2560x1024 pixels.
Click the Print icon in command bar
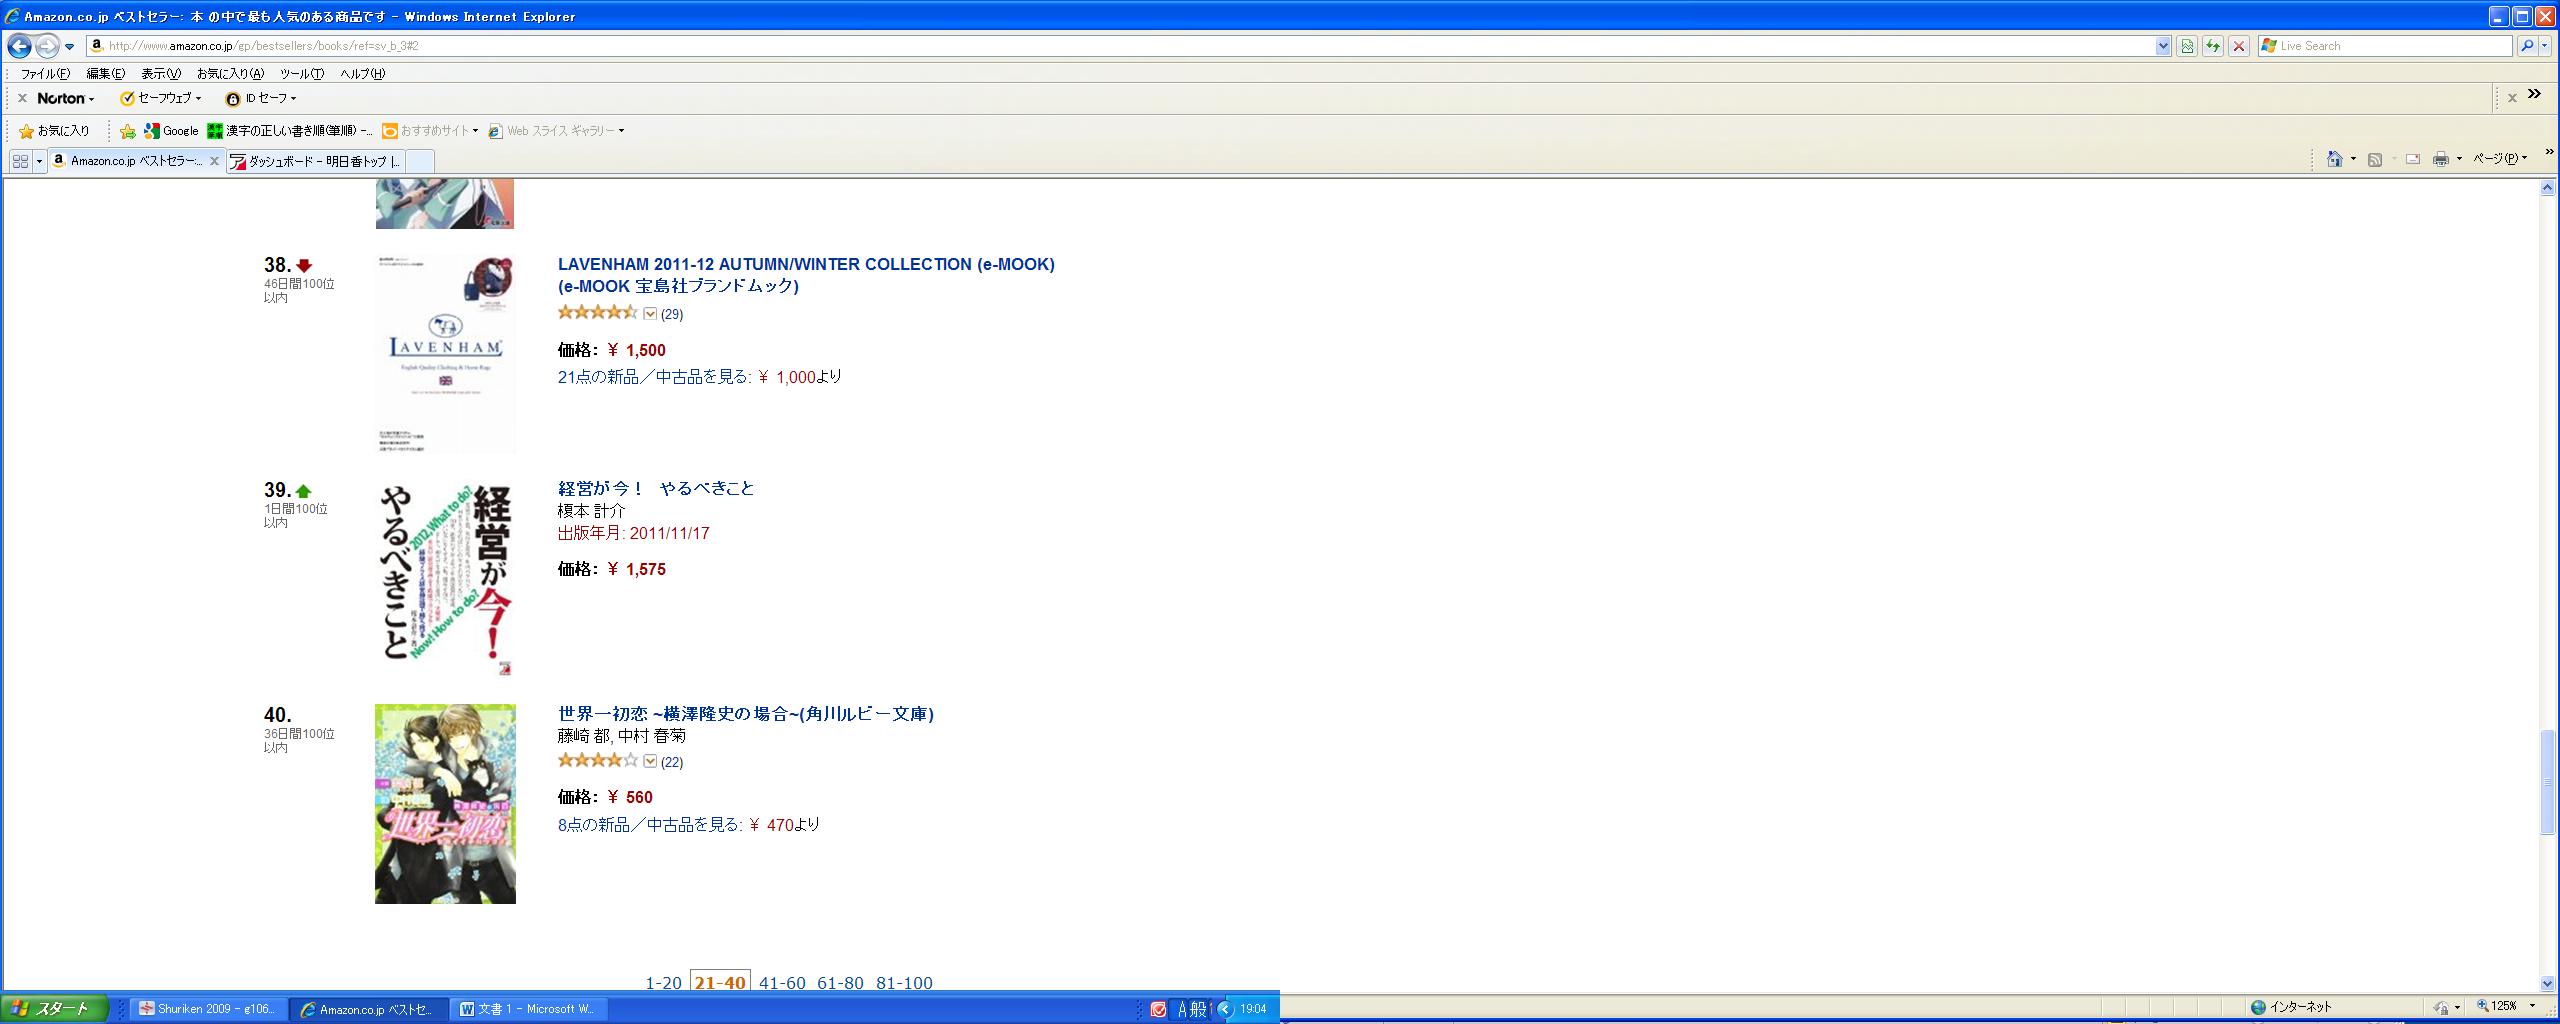[x=2440, y=159]
